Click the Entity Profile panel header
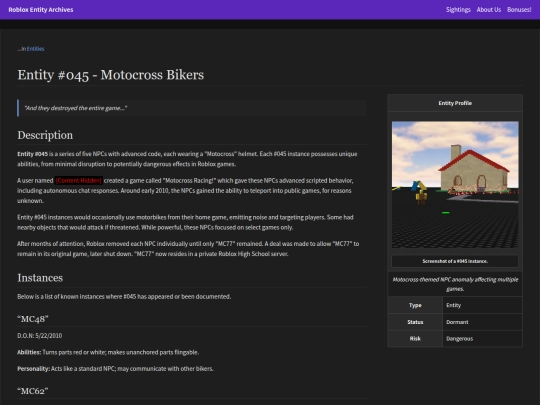The image size is (540, 405). [x=455, y=103]
